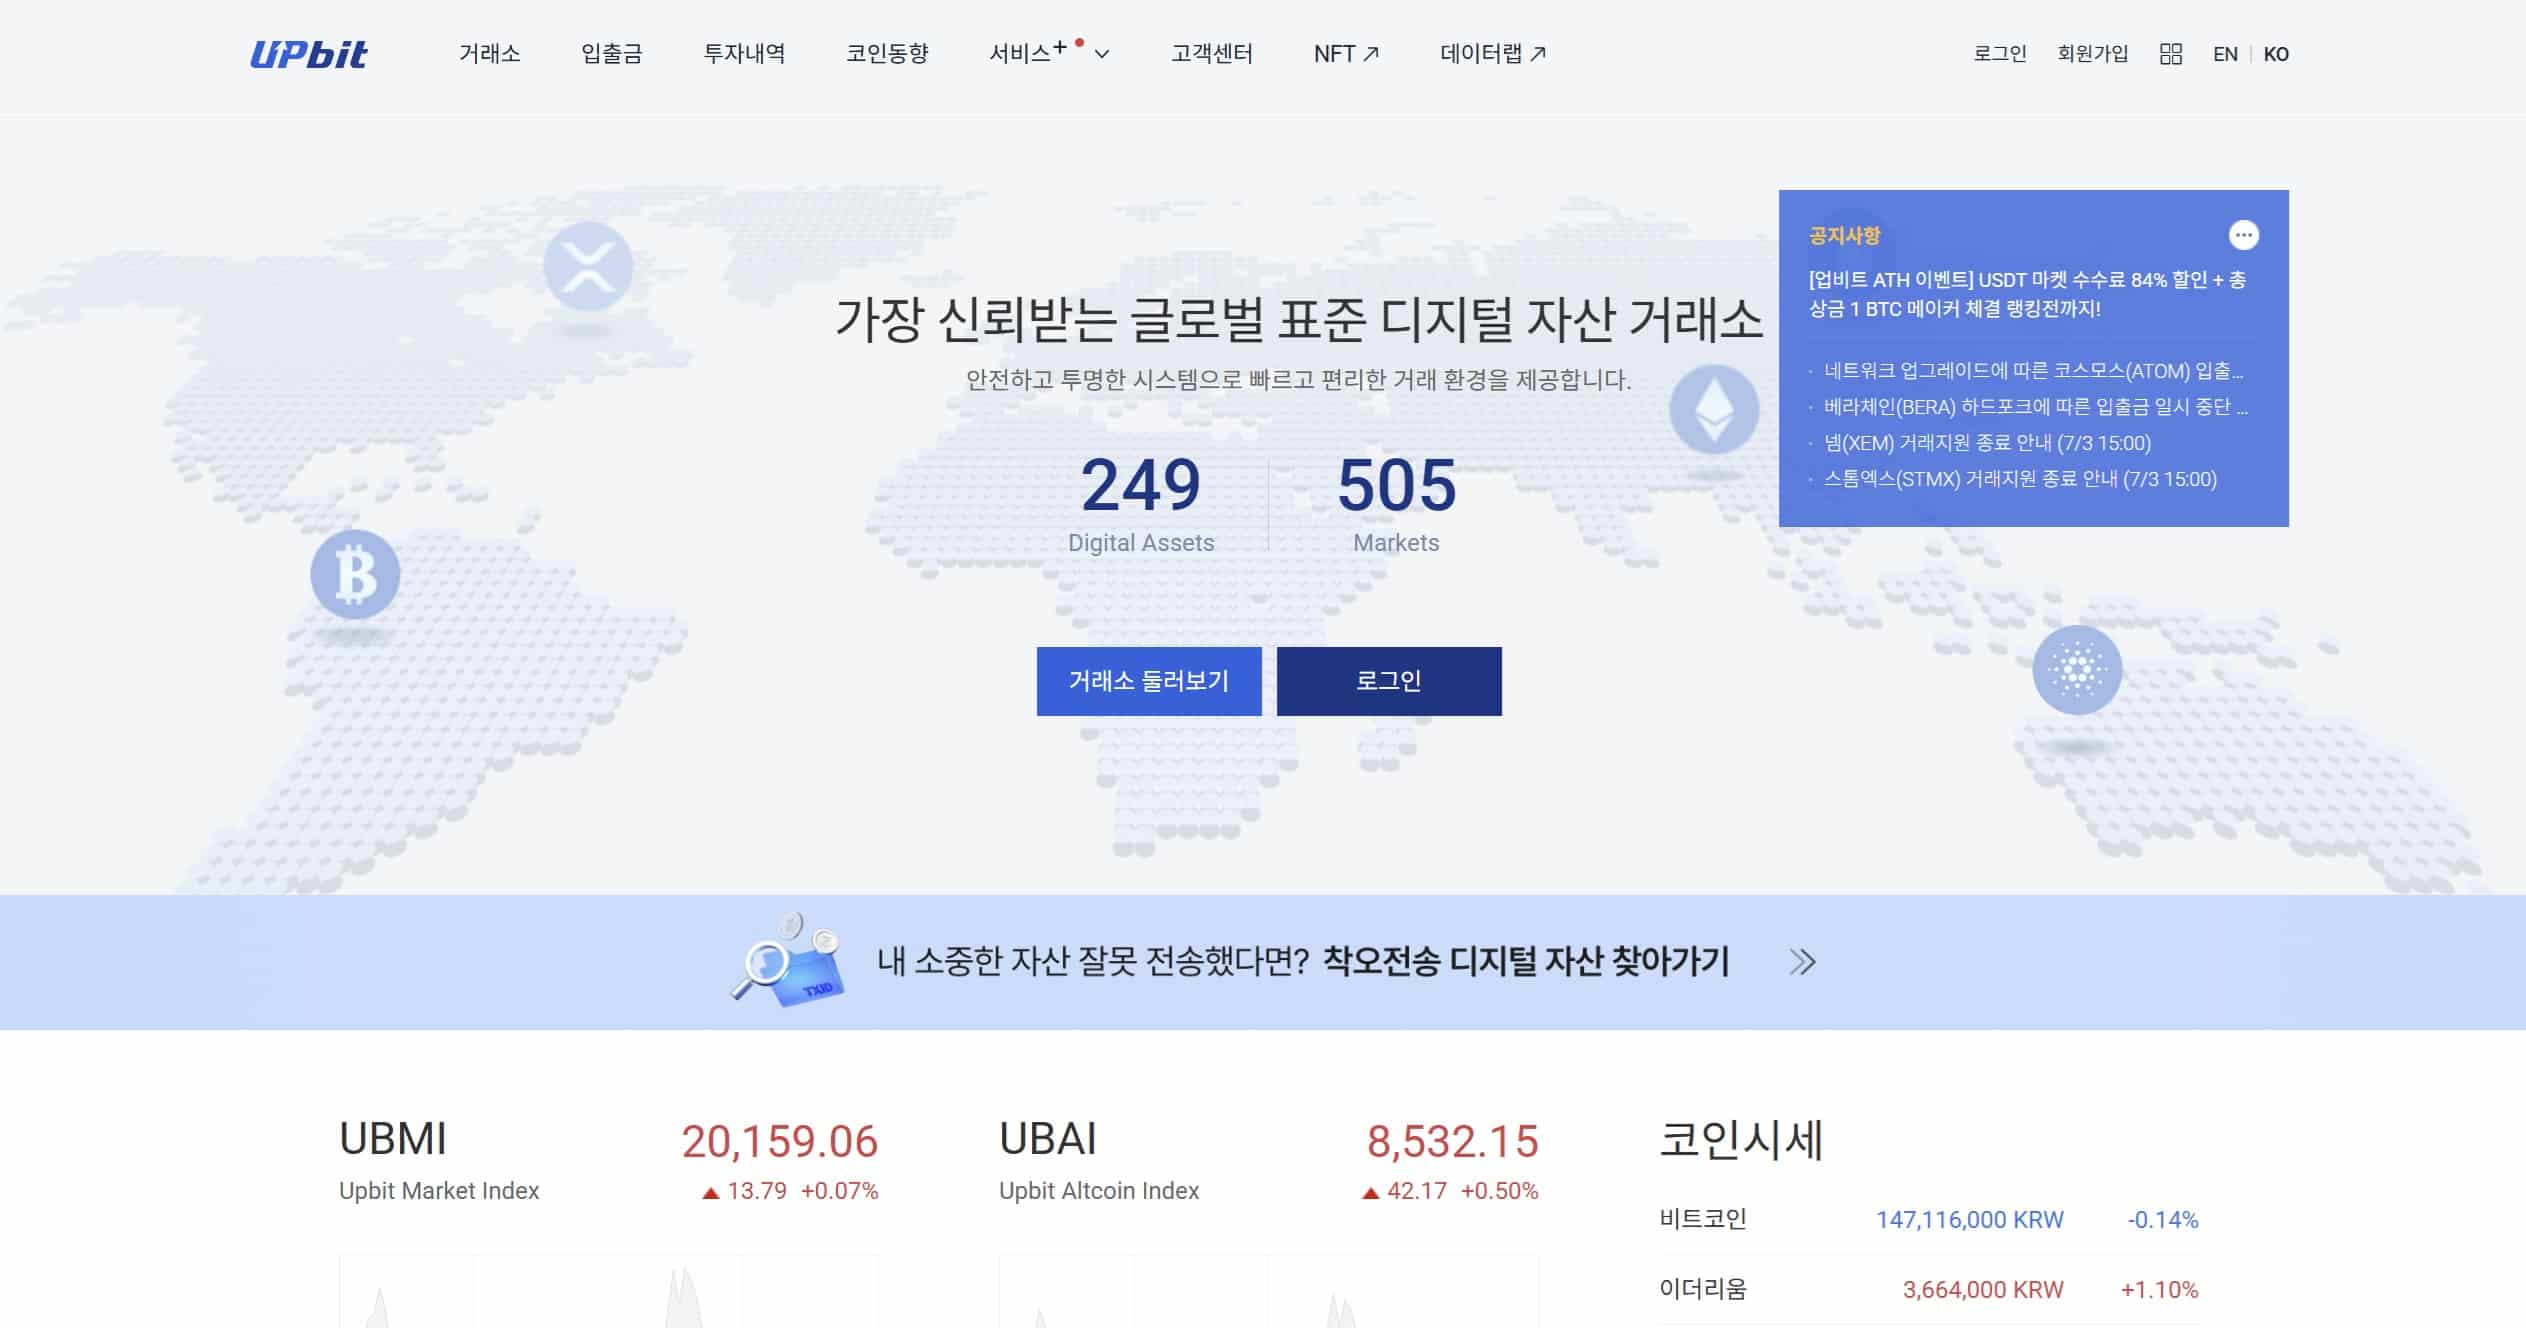Click the UBAI value 8,532.15

(1452, 1141)
